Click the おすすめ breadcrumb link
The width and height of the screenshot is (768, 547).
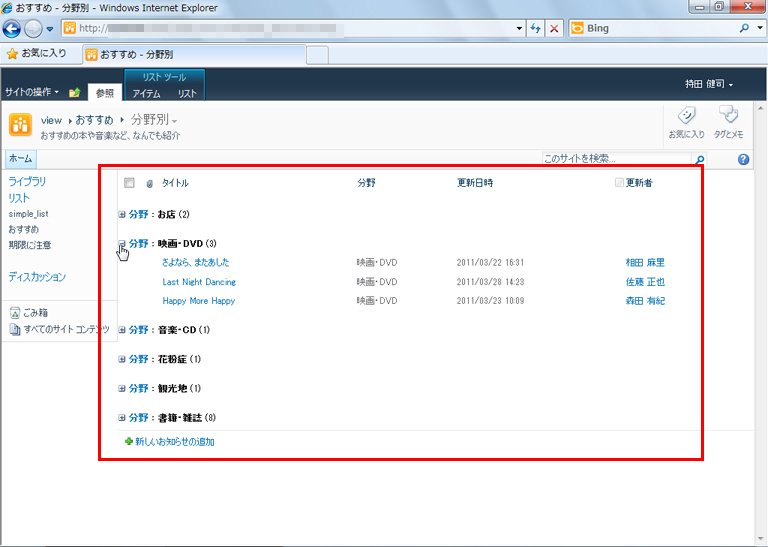pyautogui.click(x=95, y=120)
